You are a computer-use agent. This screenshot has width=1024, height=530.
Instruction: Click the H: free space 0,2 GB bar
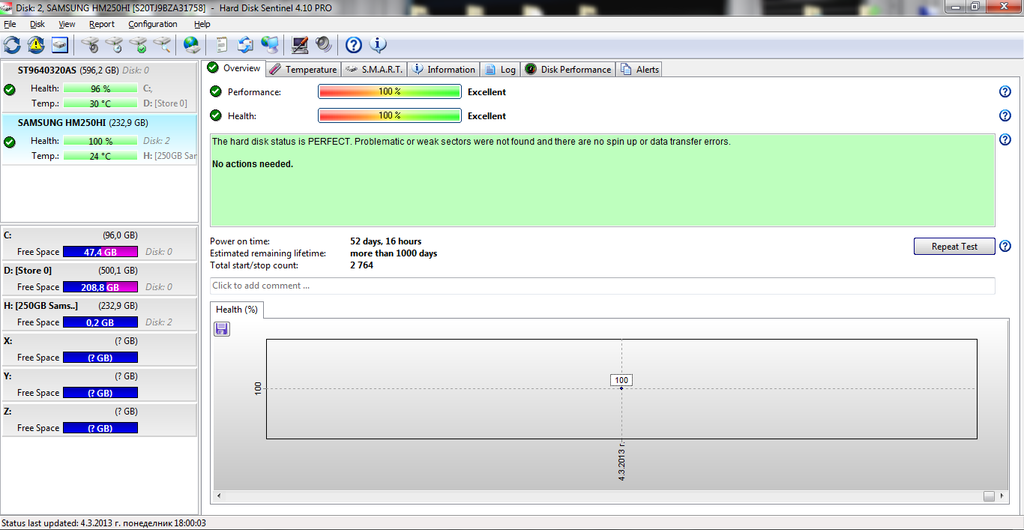click(101, 322)
